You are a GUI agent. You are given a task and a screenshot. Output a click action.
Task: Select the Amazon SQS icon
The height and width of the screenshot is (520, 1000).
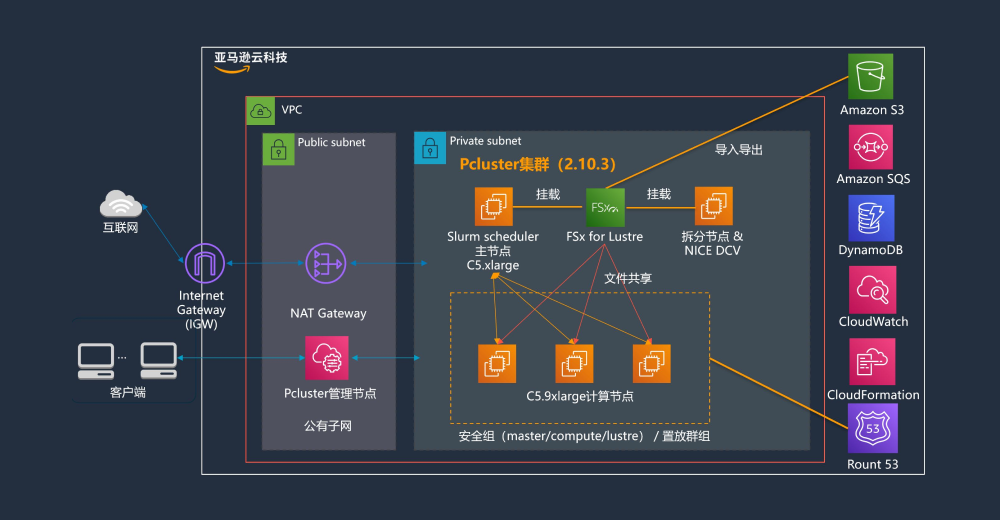point(871,147)
